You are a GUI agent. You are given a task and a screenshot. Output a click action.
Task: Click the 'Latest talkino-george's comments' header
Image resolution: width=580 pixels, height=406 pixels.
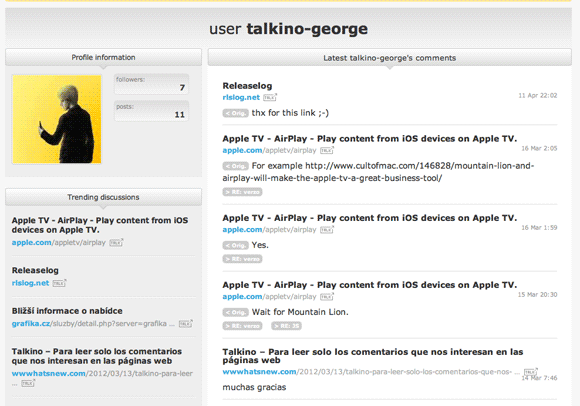click(390, 58)
